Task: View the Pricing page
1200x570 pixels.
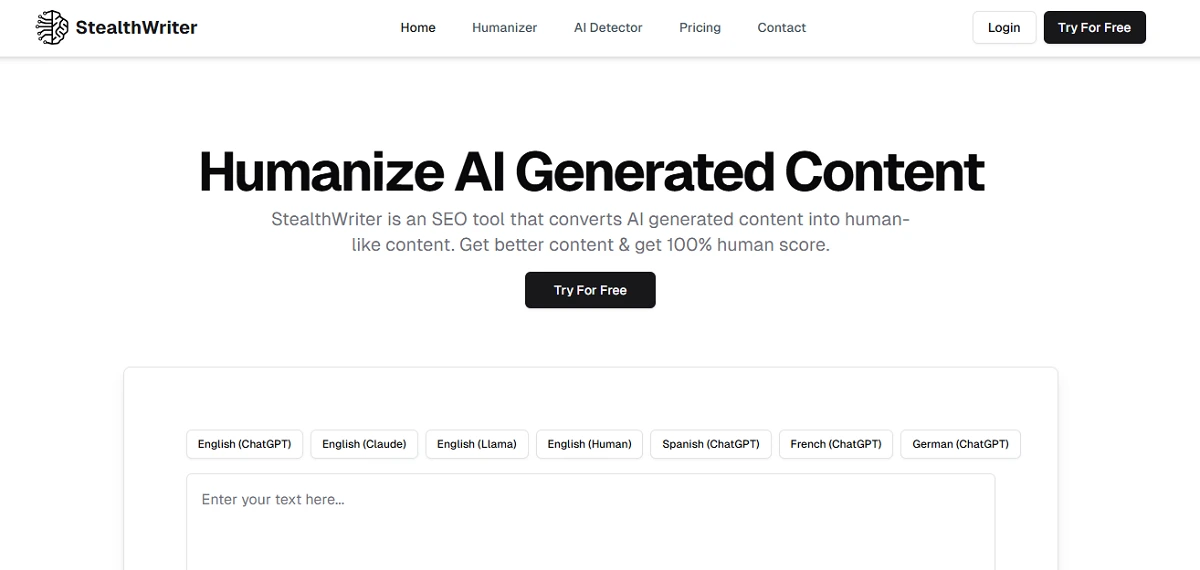Action: (x=700, y=28)
